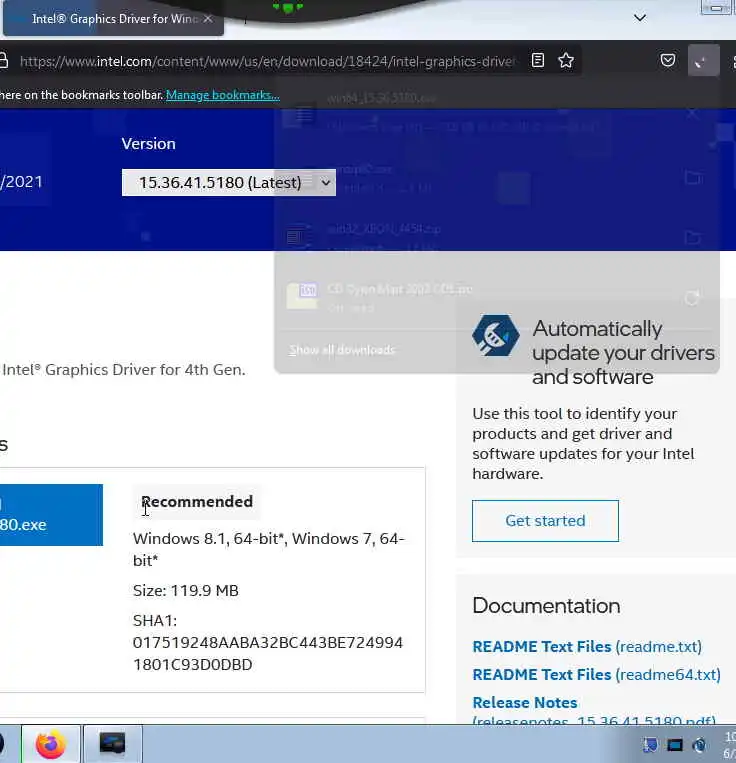Click the site security lock icon
This screenshot has width=736, height=763.
[3, 60]
